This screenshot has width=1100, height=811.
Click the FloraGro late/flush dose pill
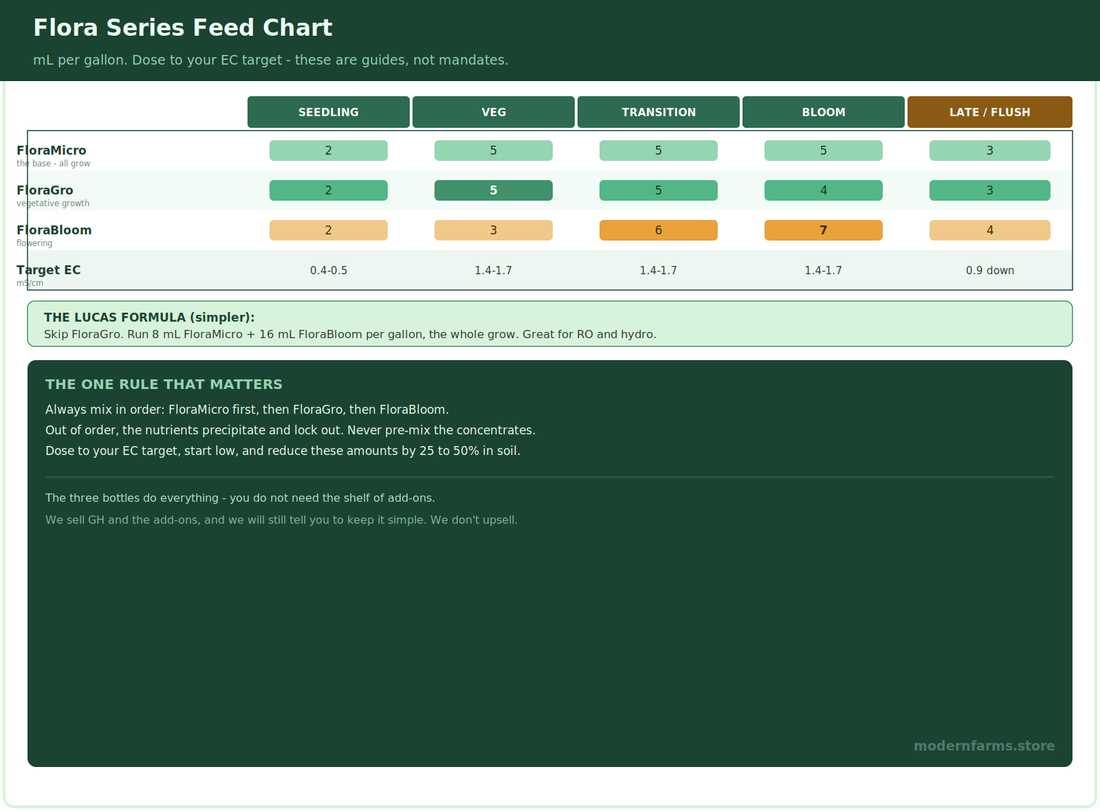pos(990,190)
